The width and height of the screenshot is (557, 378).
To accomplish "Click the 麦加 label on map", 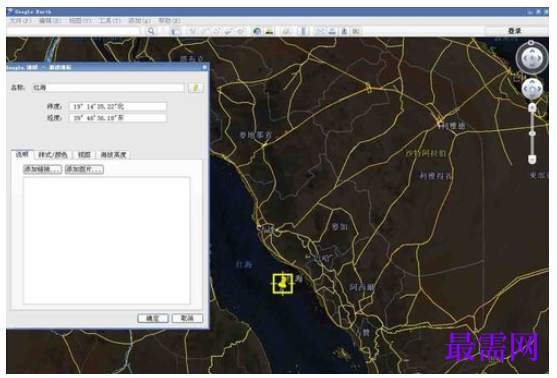I will pyautogui.click(x=339, y=227).
